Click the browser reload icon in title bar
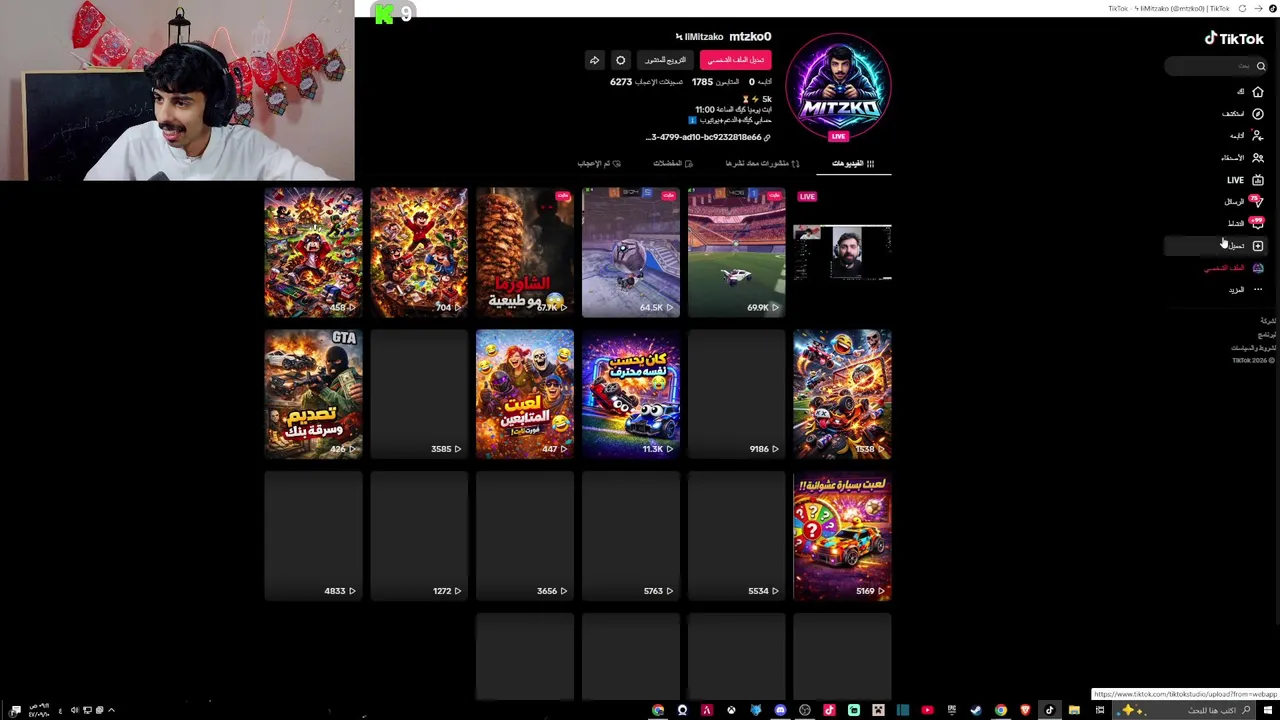 pyautogui.click(x=1242, y=8)
